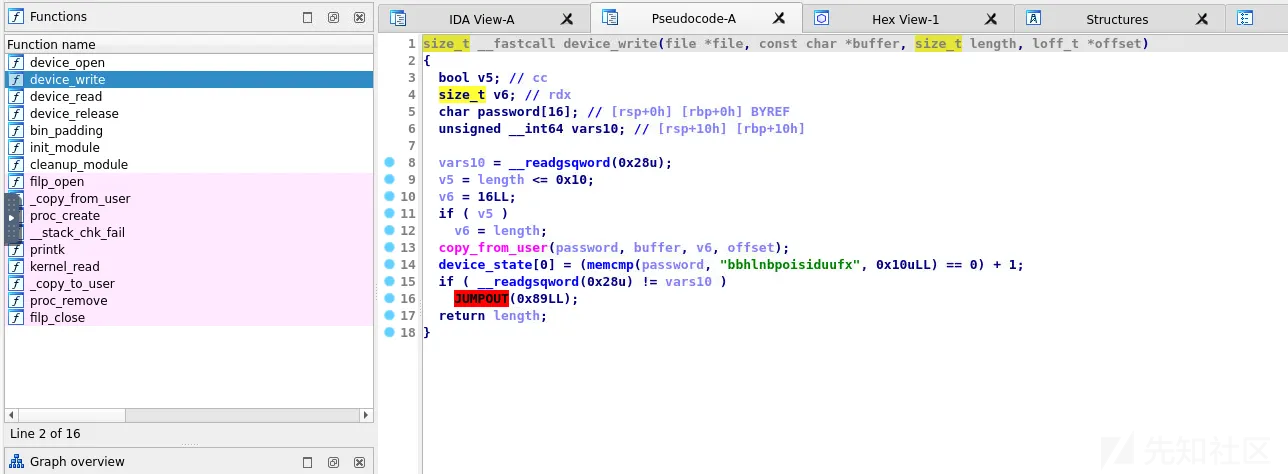Click the function icon beside filp_open
The width and height of the screenshot is (1288, 474).
16,181
